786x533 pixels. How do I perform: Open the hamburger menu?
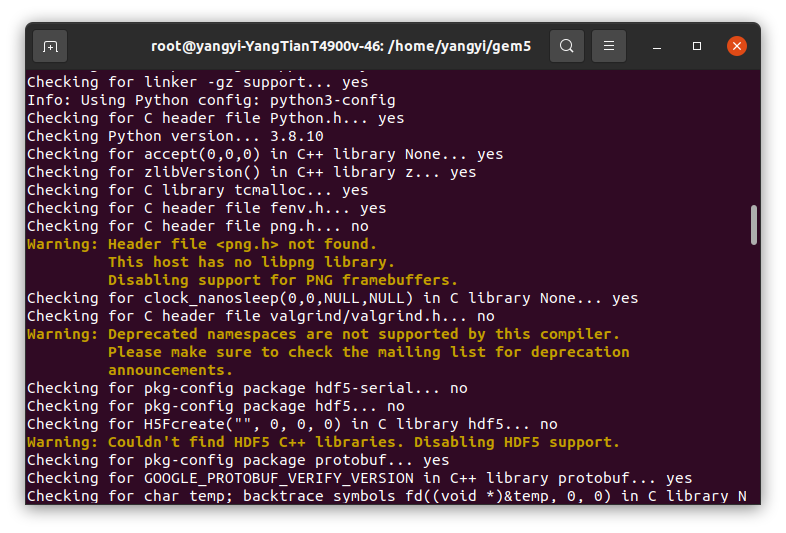point(609,46)
